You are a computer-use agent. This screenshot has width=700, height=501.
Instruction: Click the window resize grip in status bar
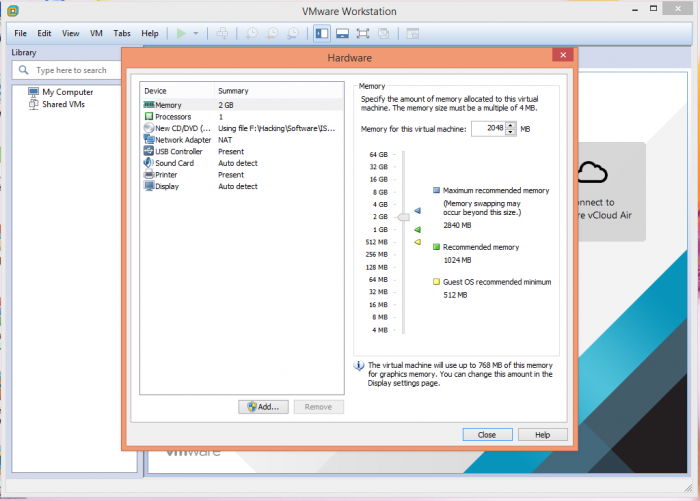[688, 488]
